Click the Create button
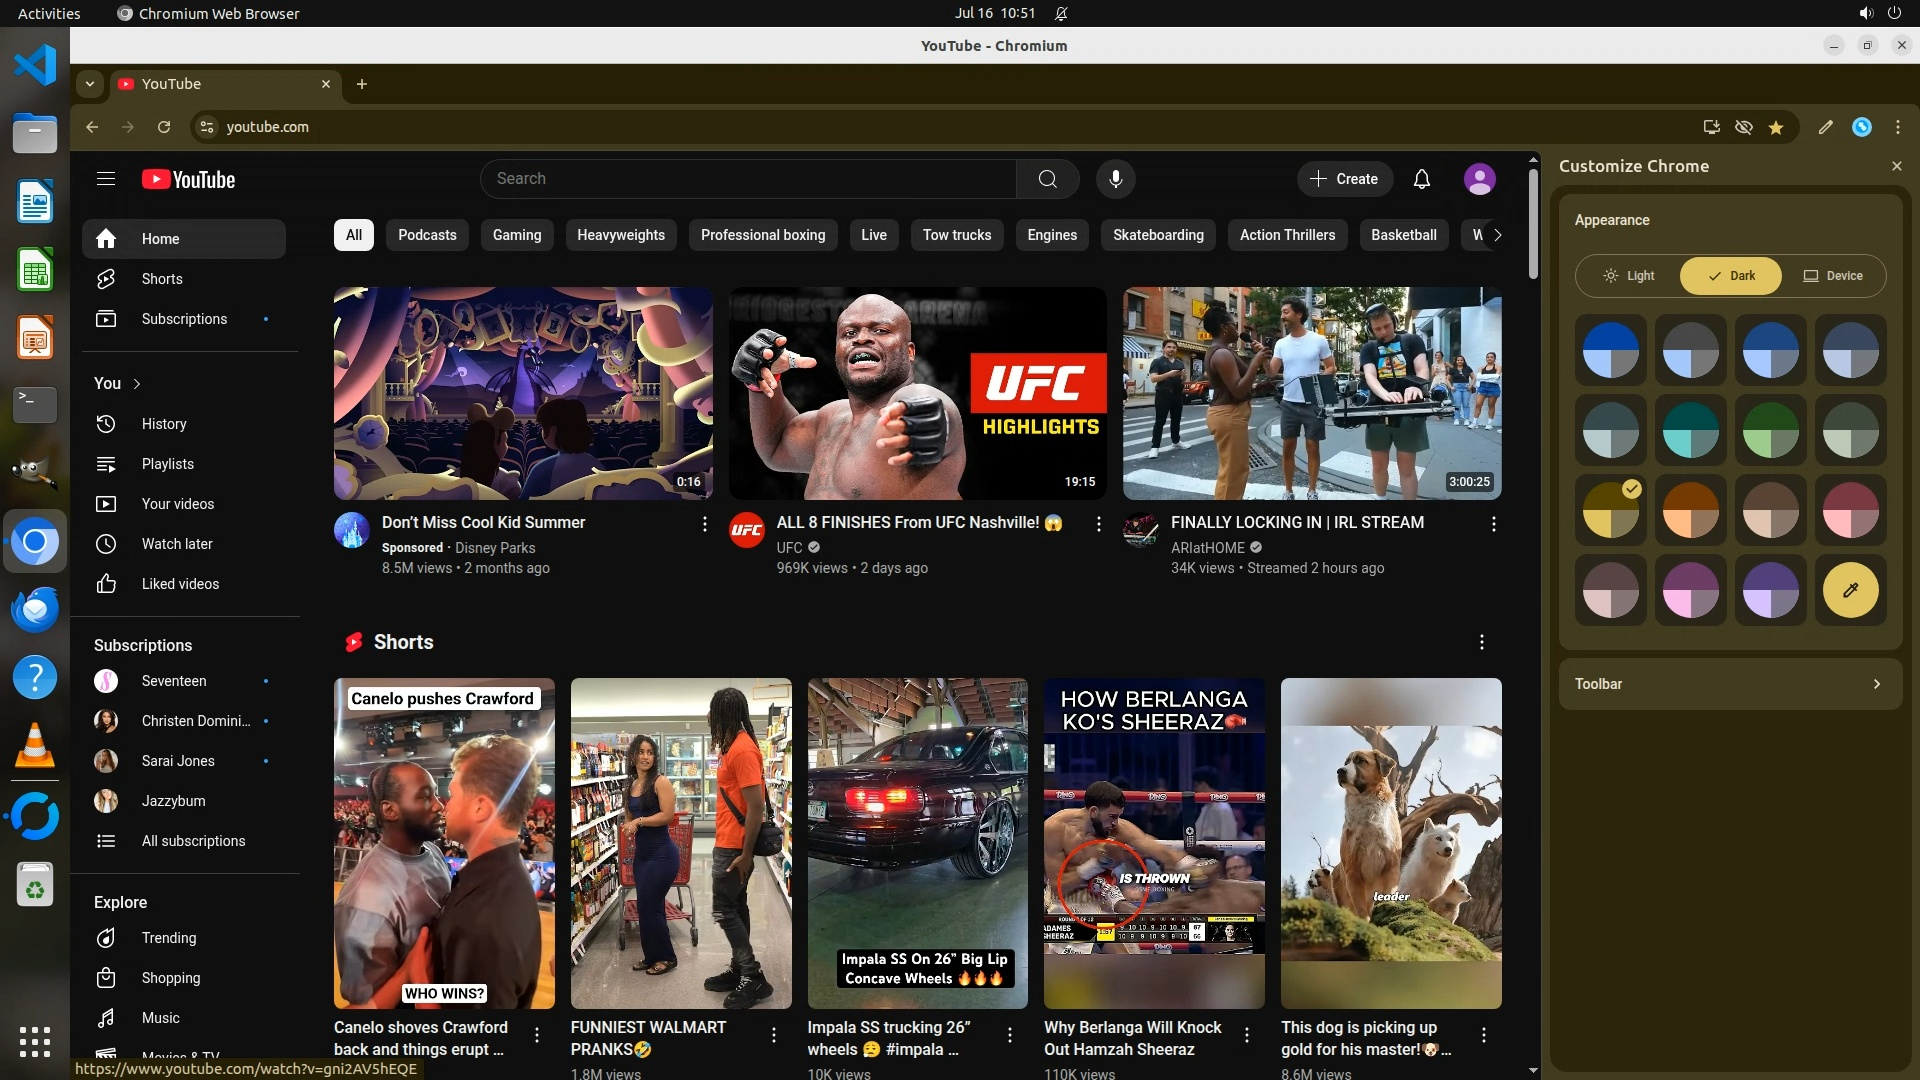This screenshot has height=1080, width=1920. point(1344,179)
